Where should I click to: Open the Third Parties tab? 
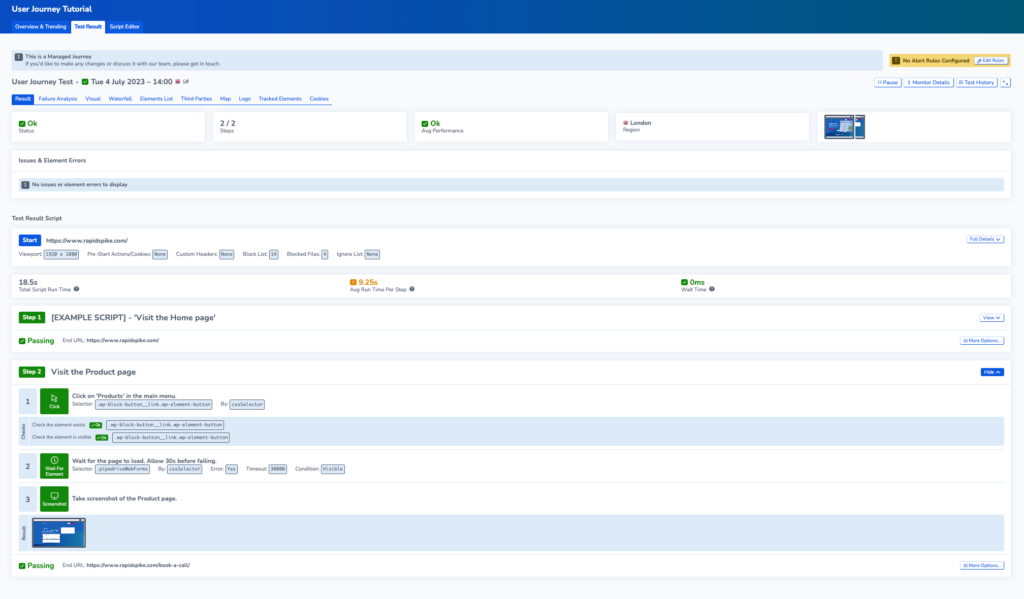[196, 99]
